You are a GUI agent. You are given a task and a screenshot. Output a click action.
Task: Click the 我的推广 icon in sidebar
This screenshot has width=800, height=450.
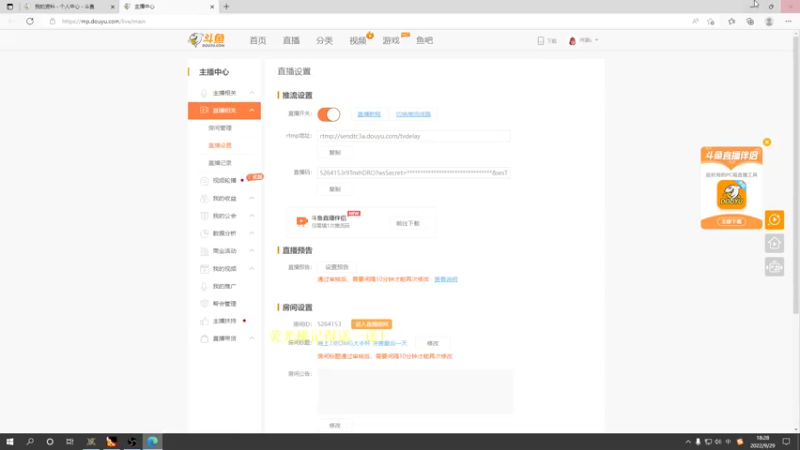[204, 286]
